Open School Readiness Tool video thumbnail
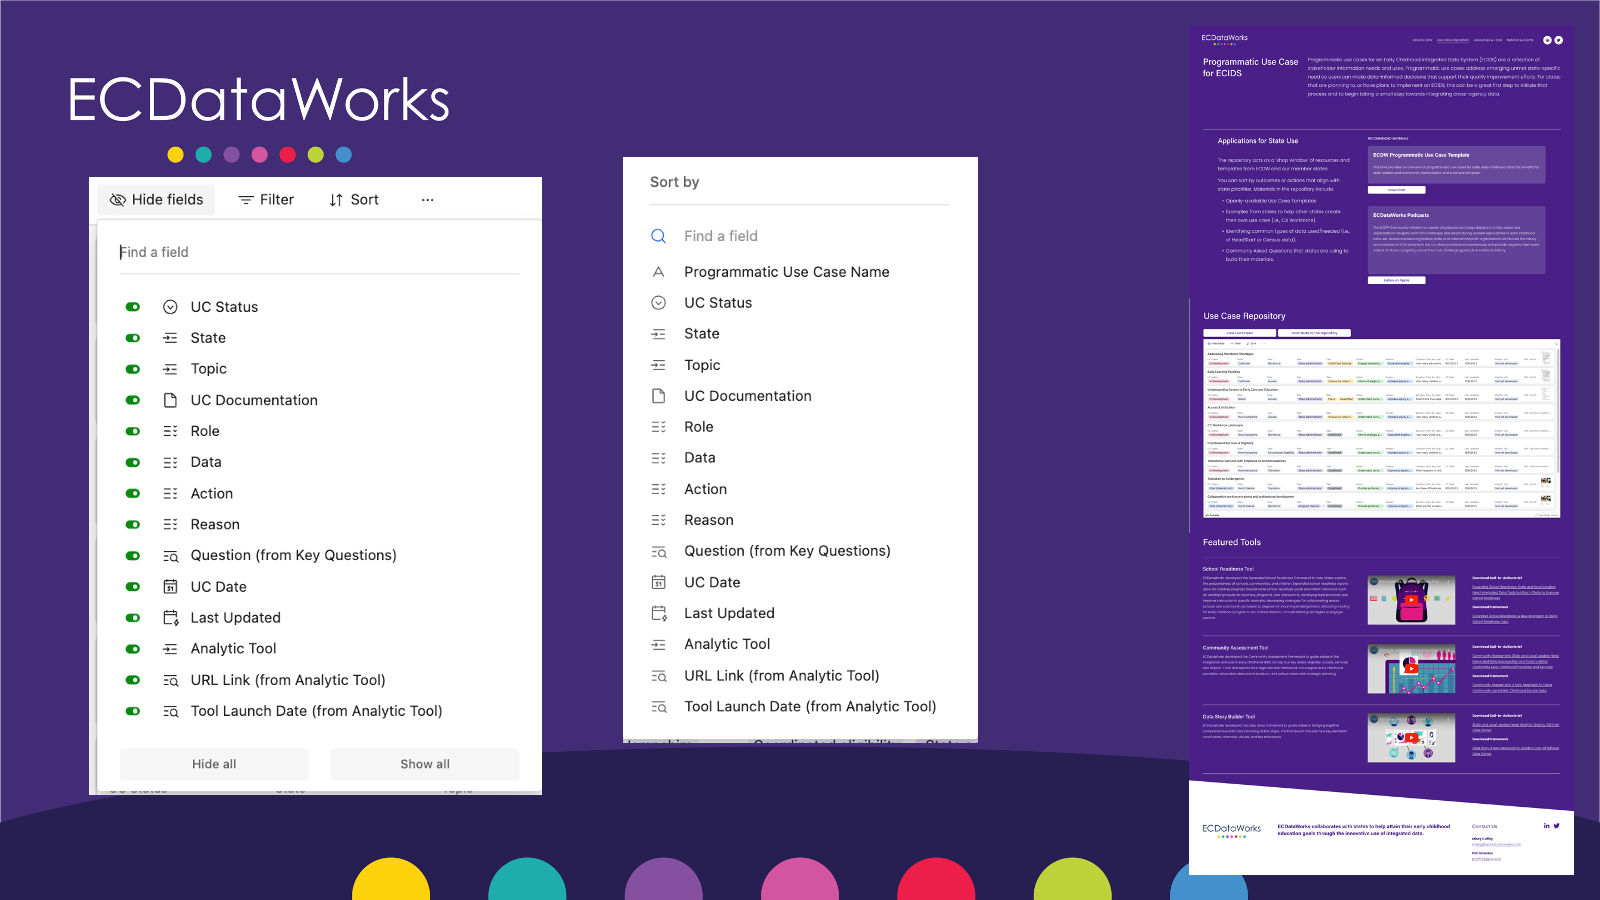The image size is (1600, 900). tap(1411, 600)
